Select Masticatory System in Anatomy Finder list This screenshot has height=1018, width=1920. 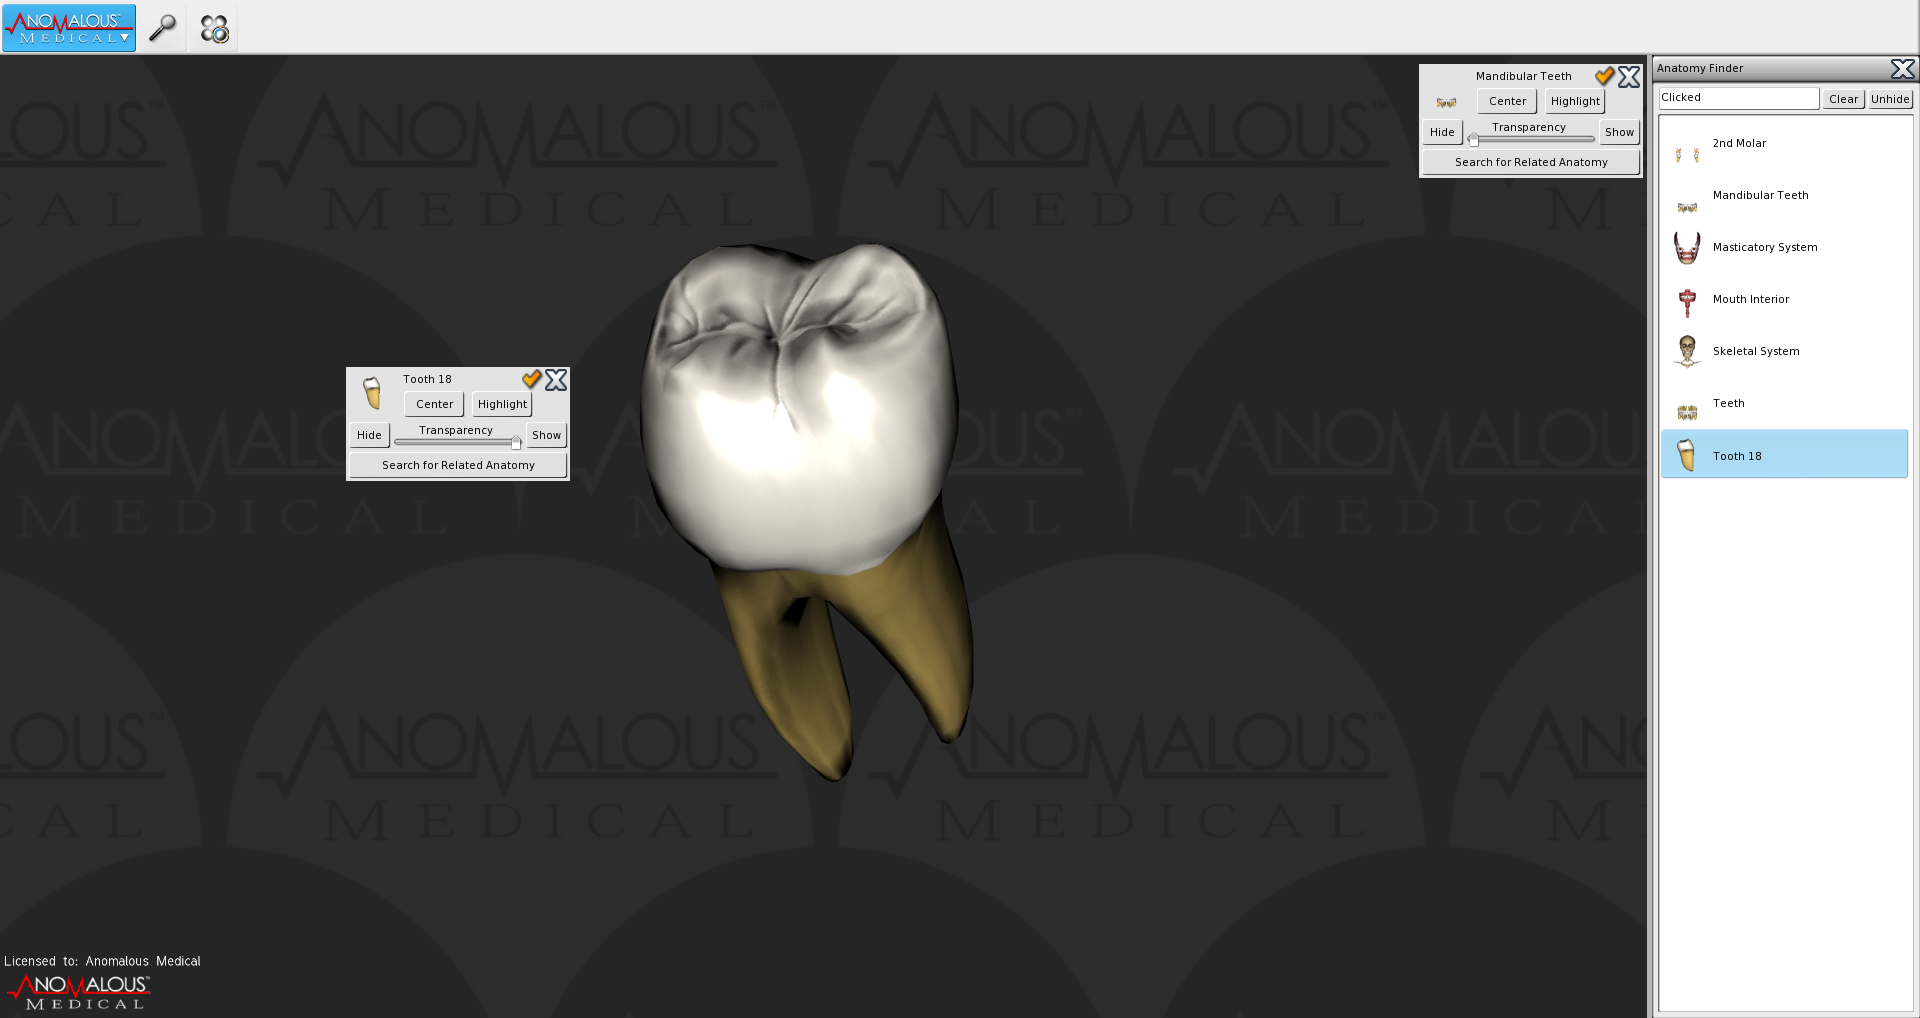click(1764, 247)
